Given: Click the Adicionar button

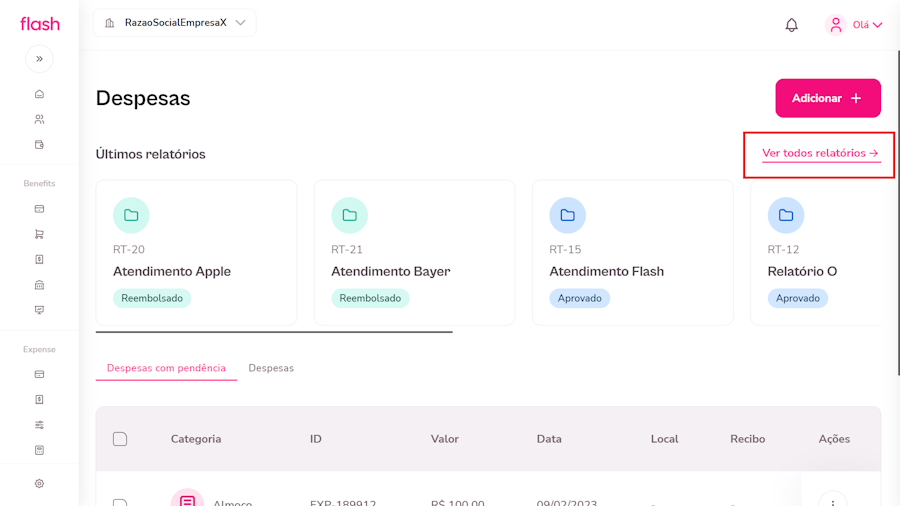Looking at the screenshot, I should [x=827, y=98].
